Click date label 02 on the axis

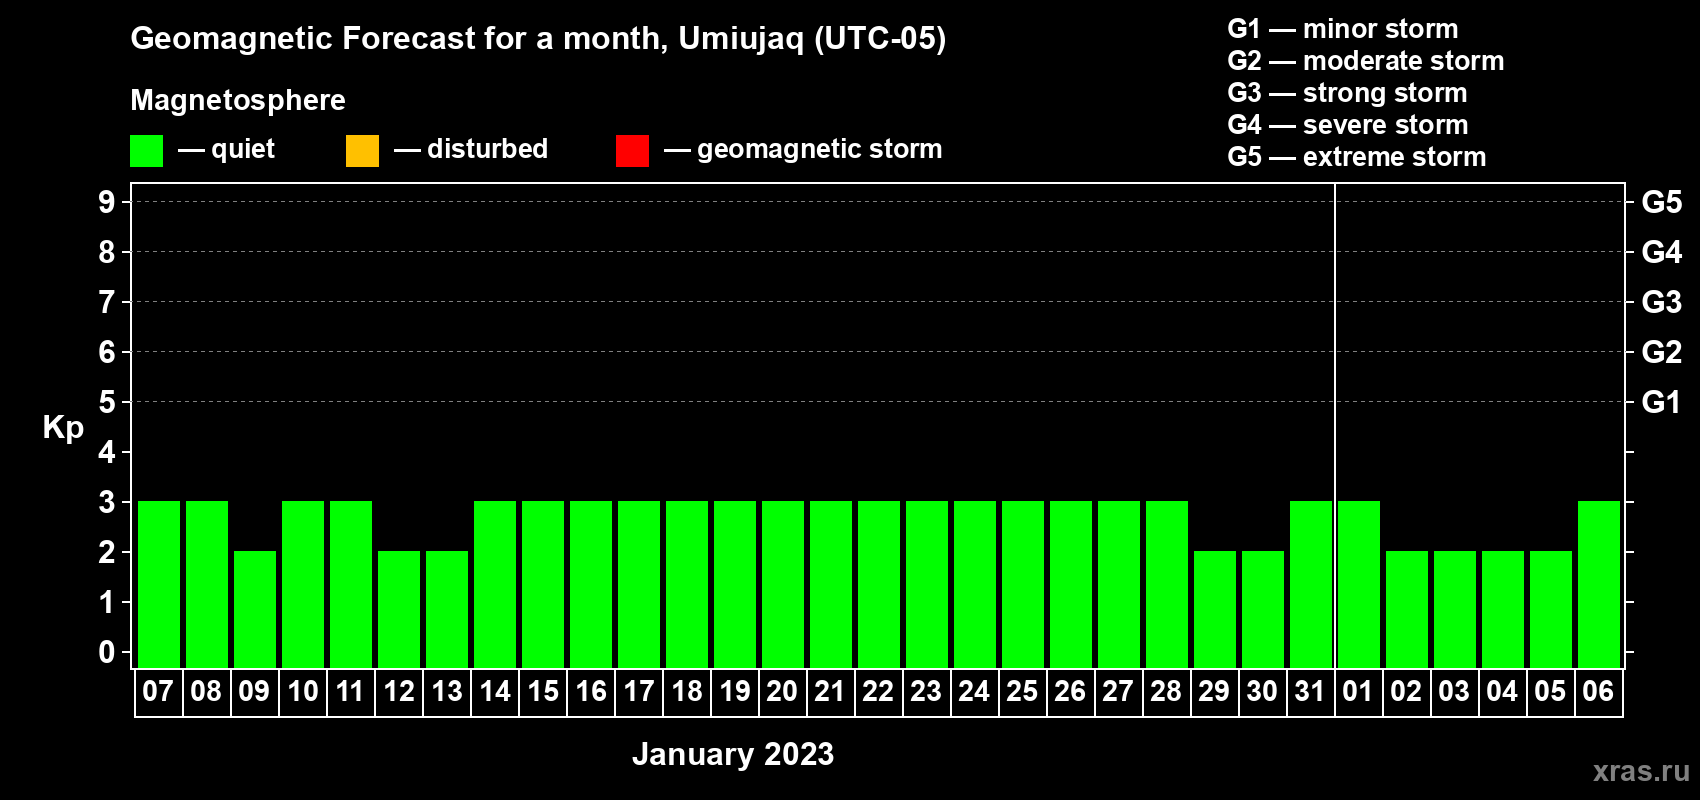(x=1406, y=692)
